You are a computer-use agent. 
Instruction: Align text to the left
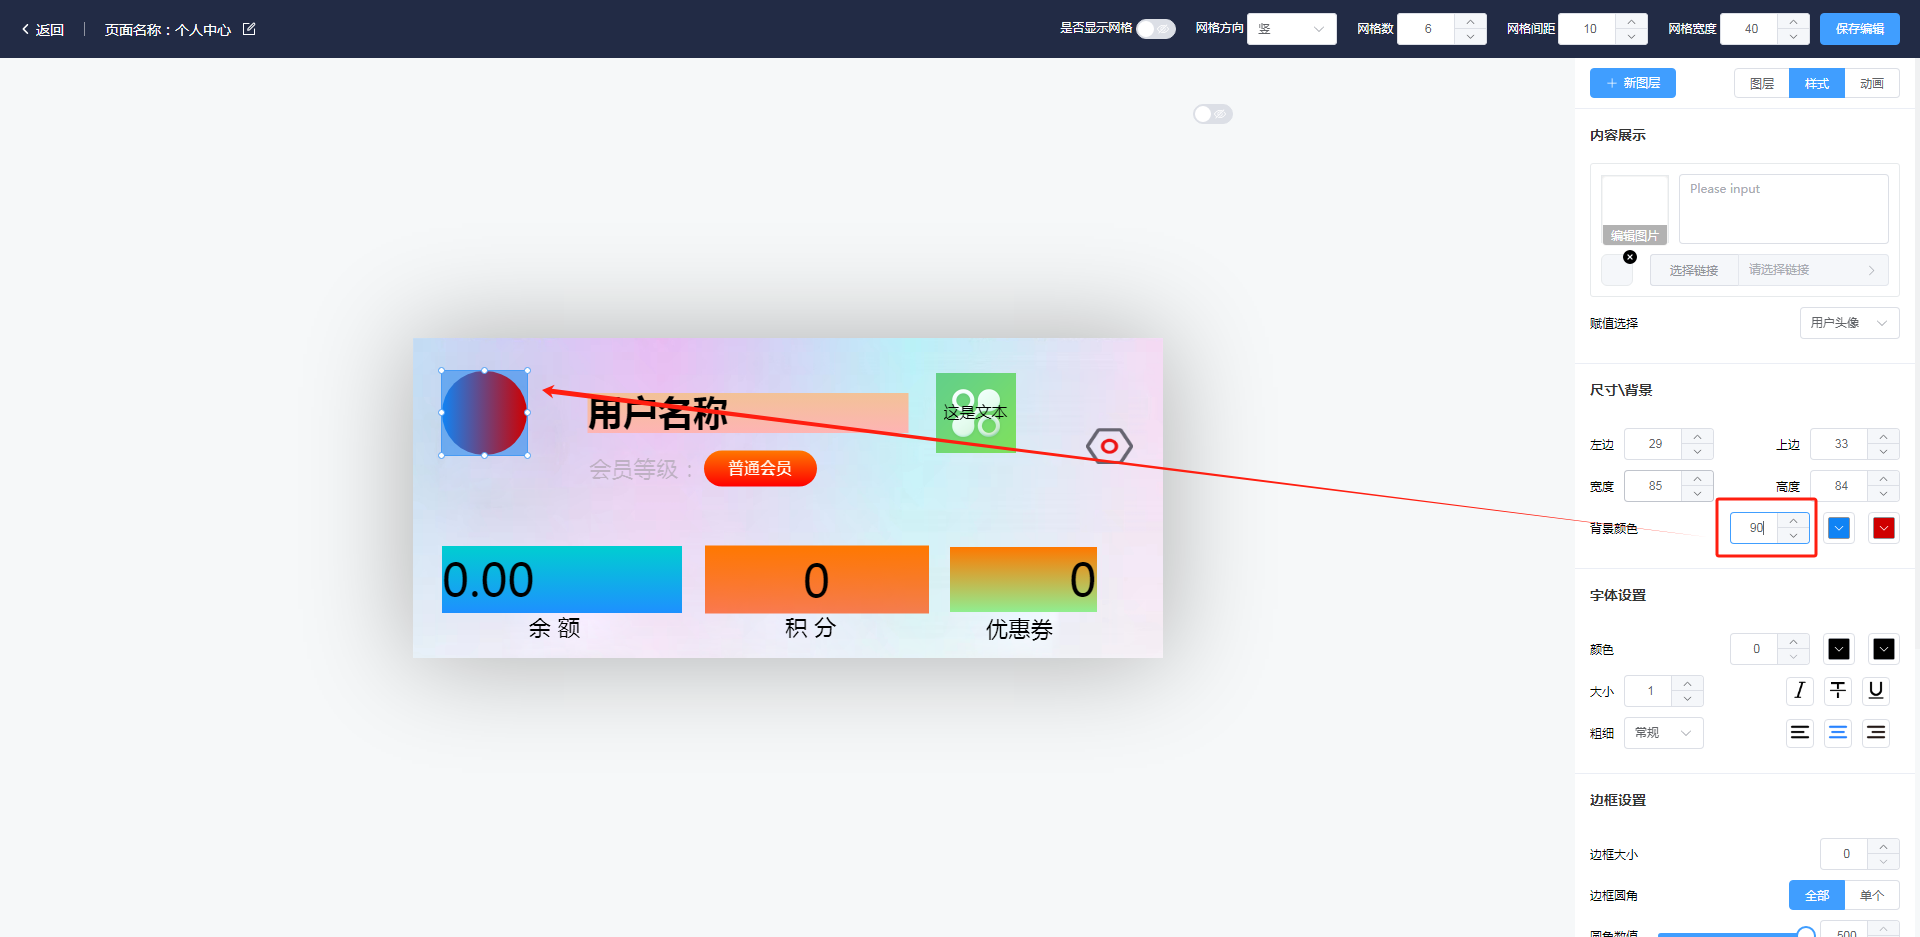click(1799, 733)
